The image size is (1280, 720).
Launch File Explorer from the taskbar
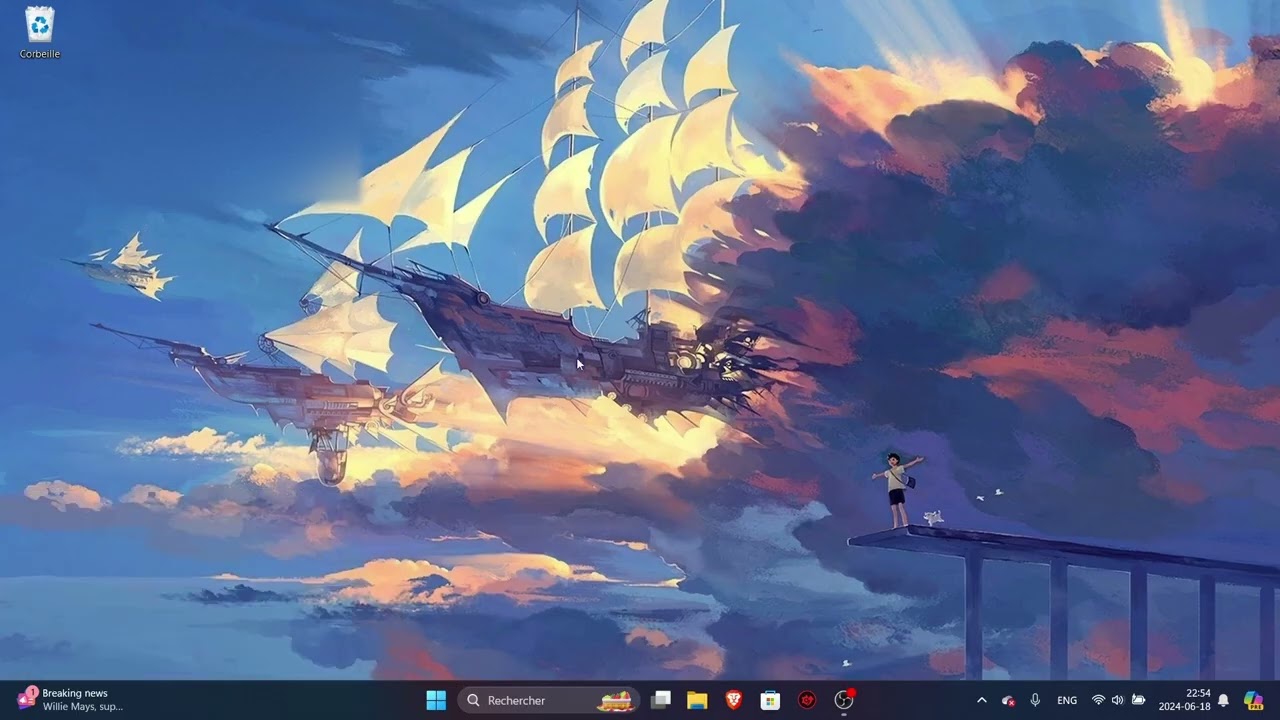tap(697, 700)
